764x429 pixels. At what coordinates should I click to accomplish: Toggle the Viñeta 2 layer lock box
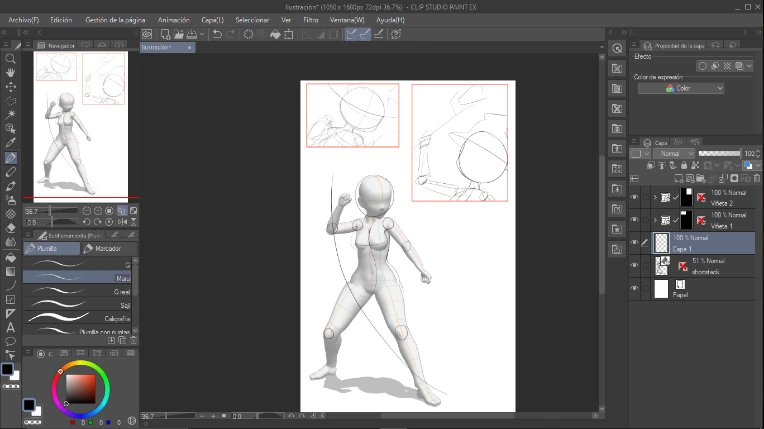pos(646,197)
